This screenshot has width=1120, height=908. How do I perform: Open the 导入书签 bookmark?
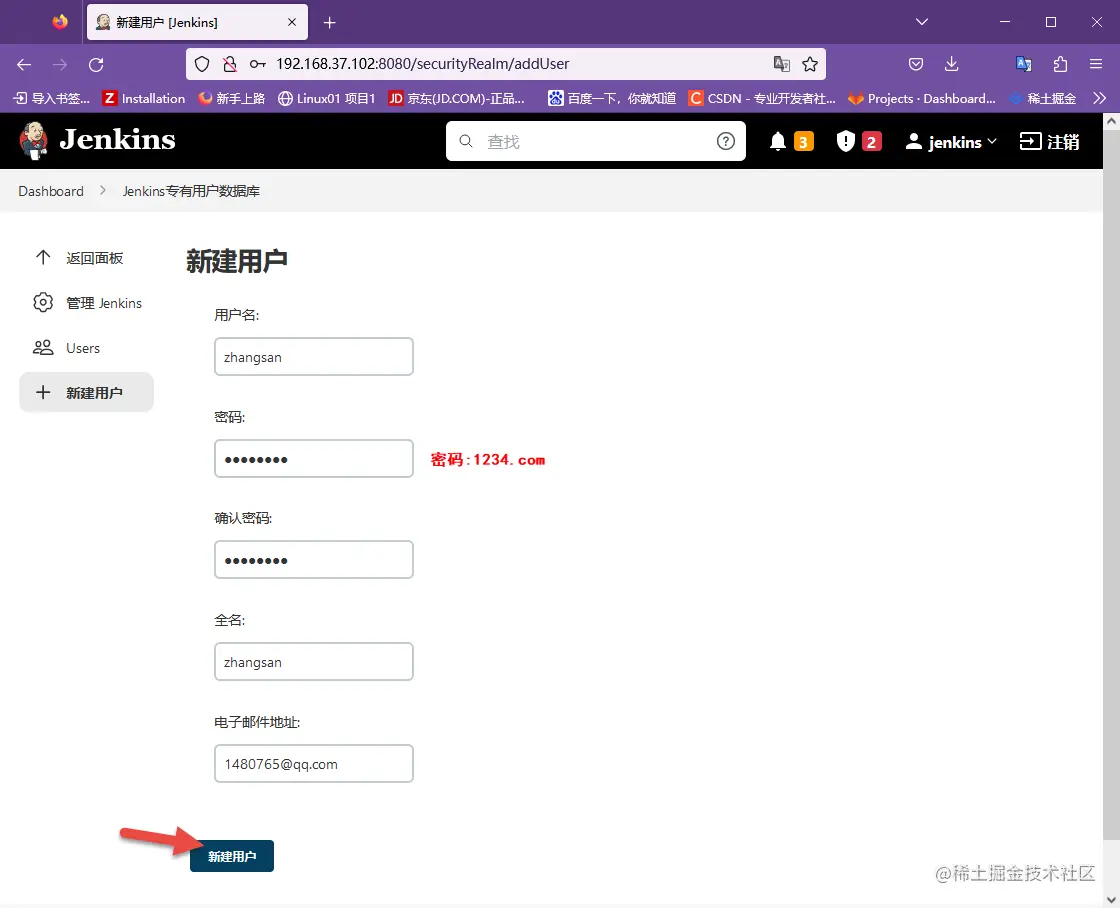click(52, 99)
